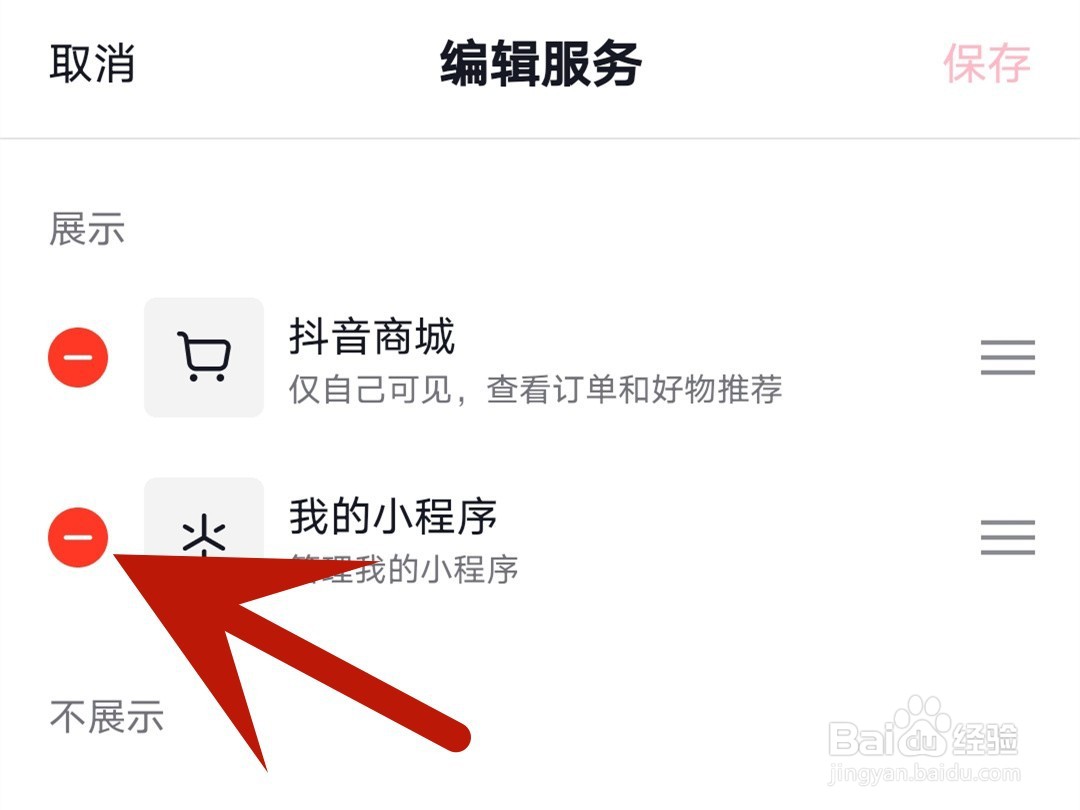Remove 抖音商城 with its red minus button
1080x810 pixels.
pos(78,357)
